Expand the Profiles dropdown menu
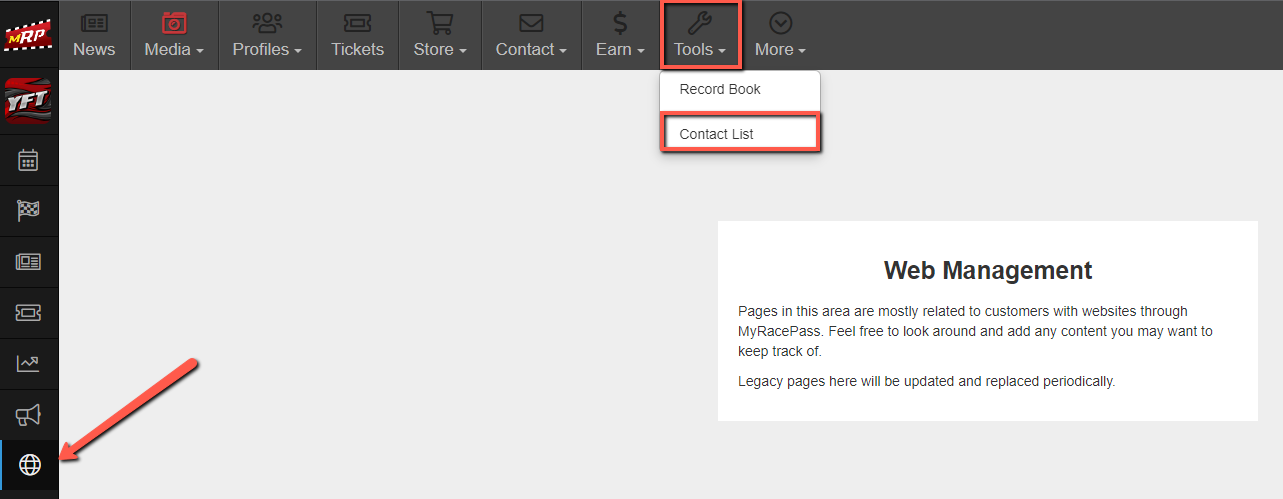The height and width of the screenshot is (499, 1283). 267,35
